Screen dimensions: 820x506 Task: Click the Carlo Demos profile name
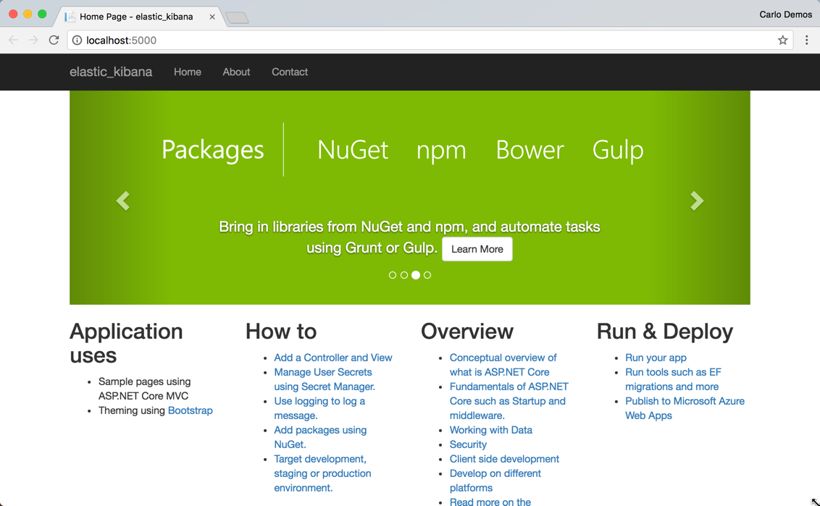click(785, 15)
